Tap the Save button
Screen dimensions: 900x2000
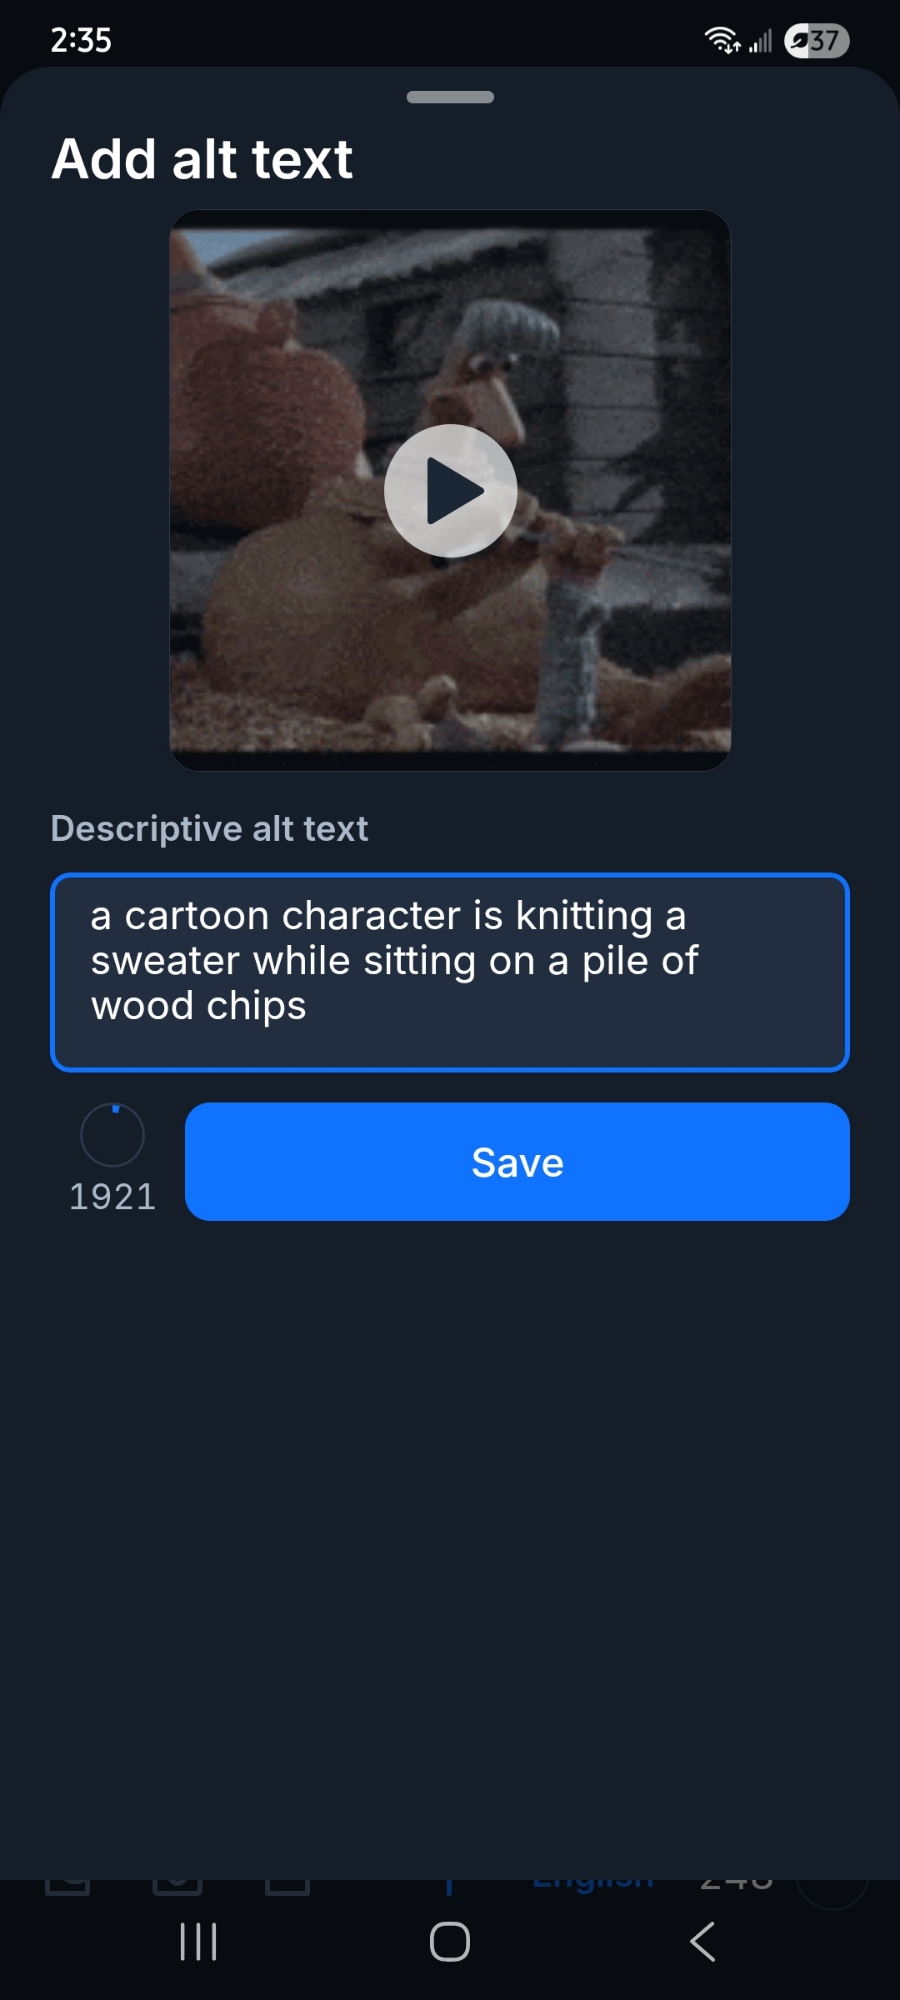(517, 1162)
